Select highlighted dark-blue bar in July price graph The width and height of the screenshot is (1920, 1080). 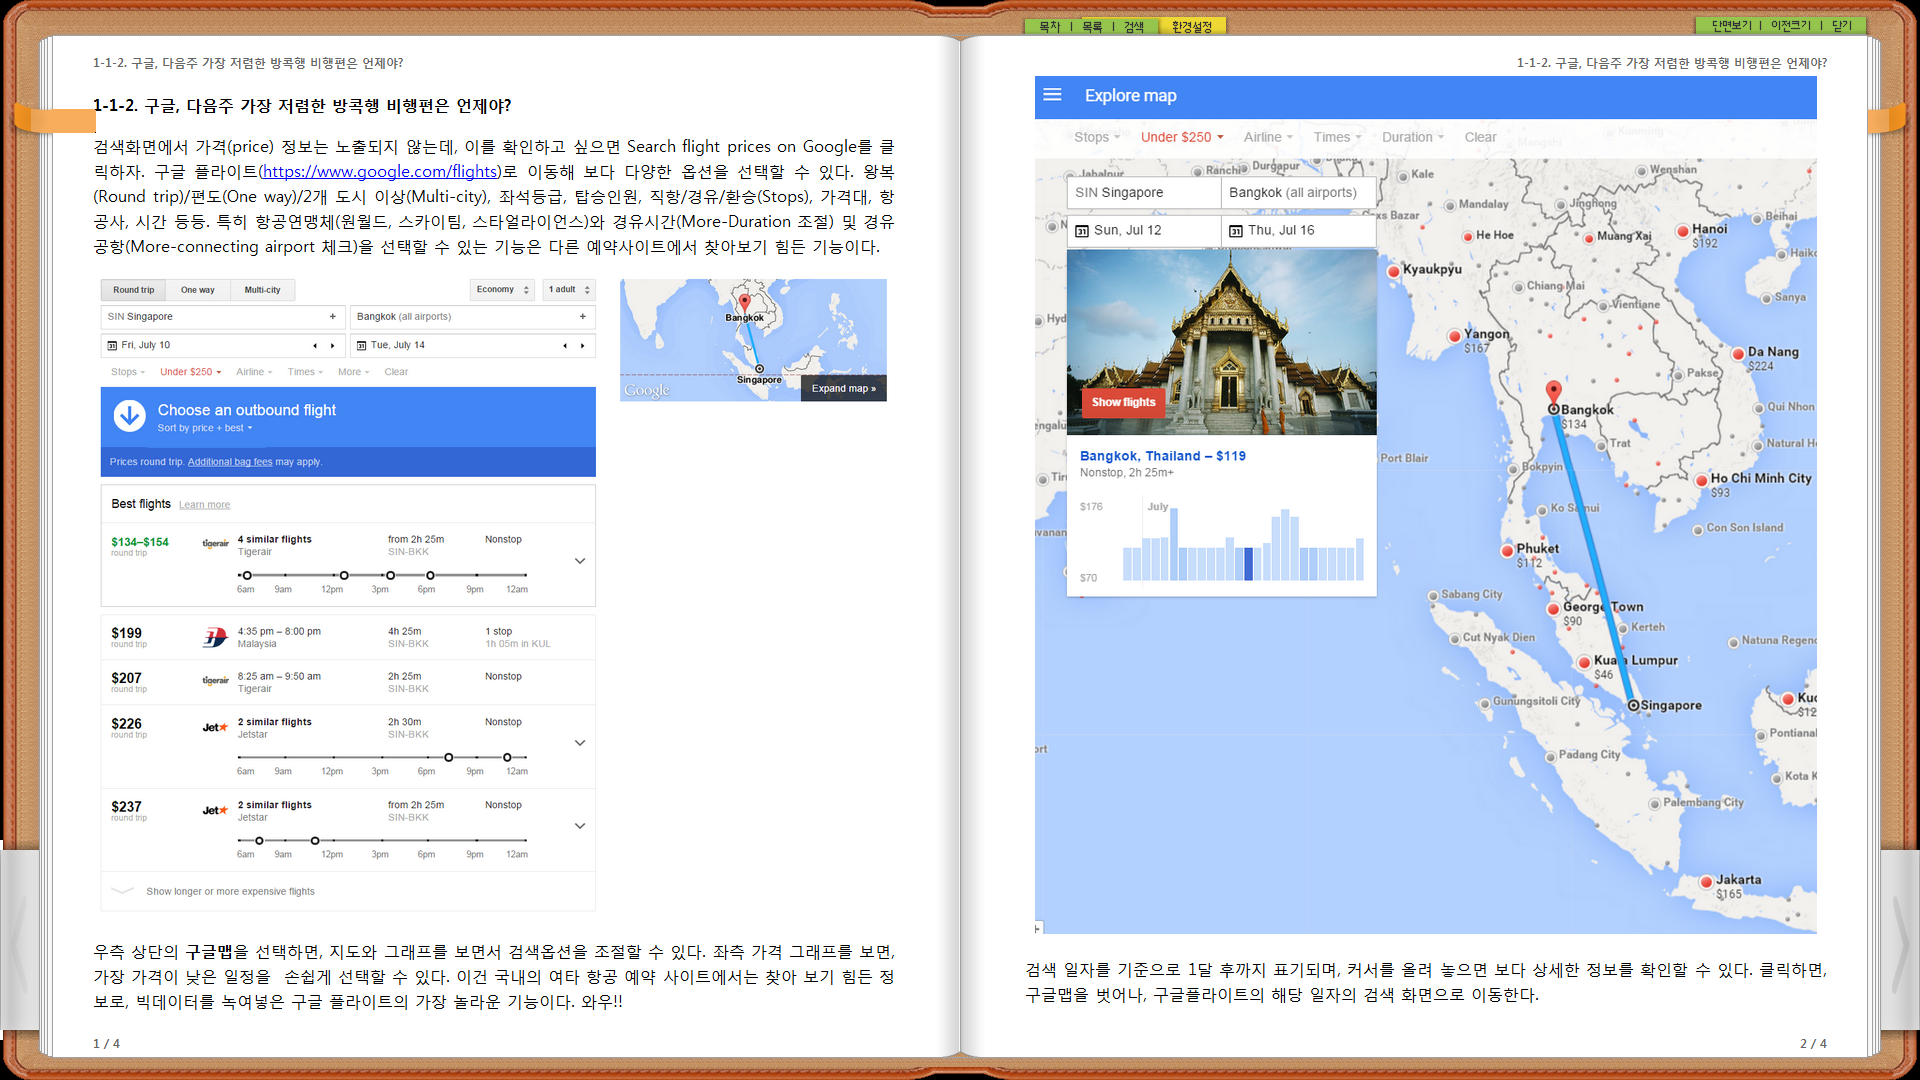[1248, 564]
